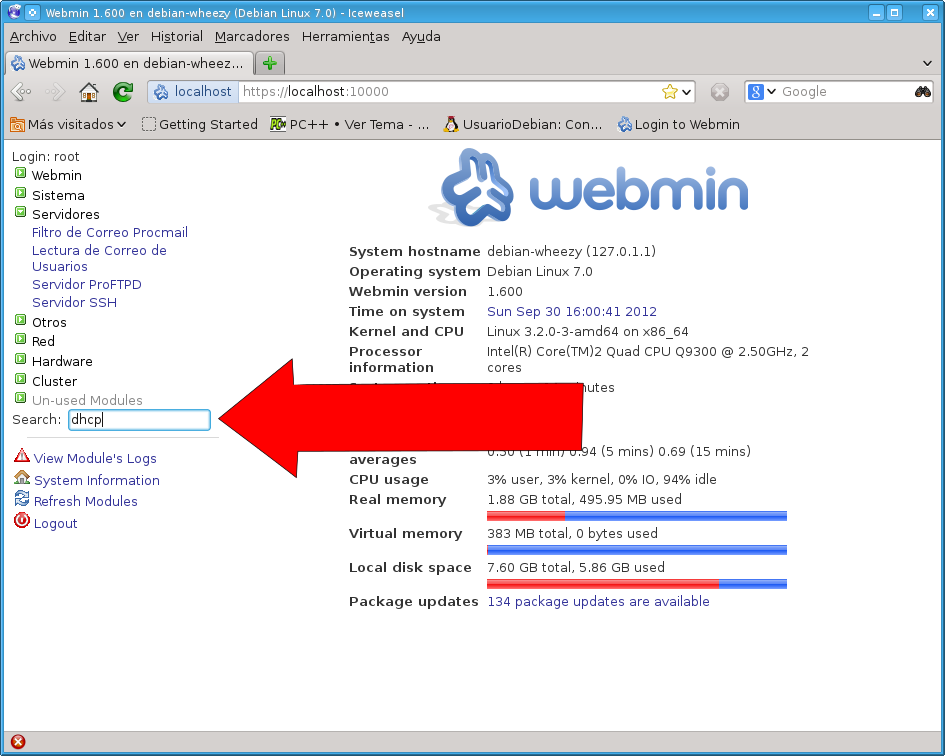Open Filtro de Correo Procmail module
Viewport: 945px width, 756px height.
tap(110, 233)
